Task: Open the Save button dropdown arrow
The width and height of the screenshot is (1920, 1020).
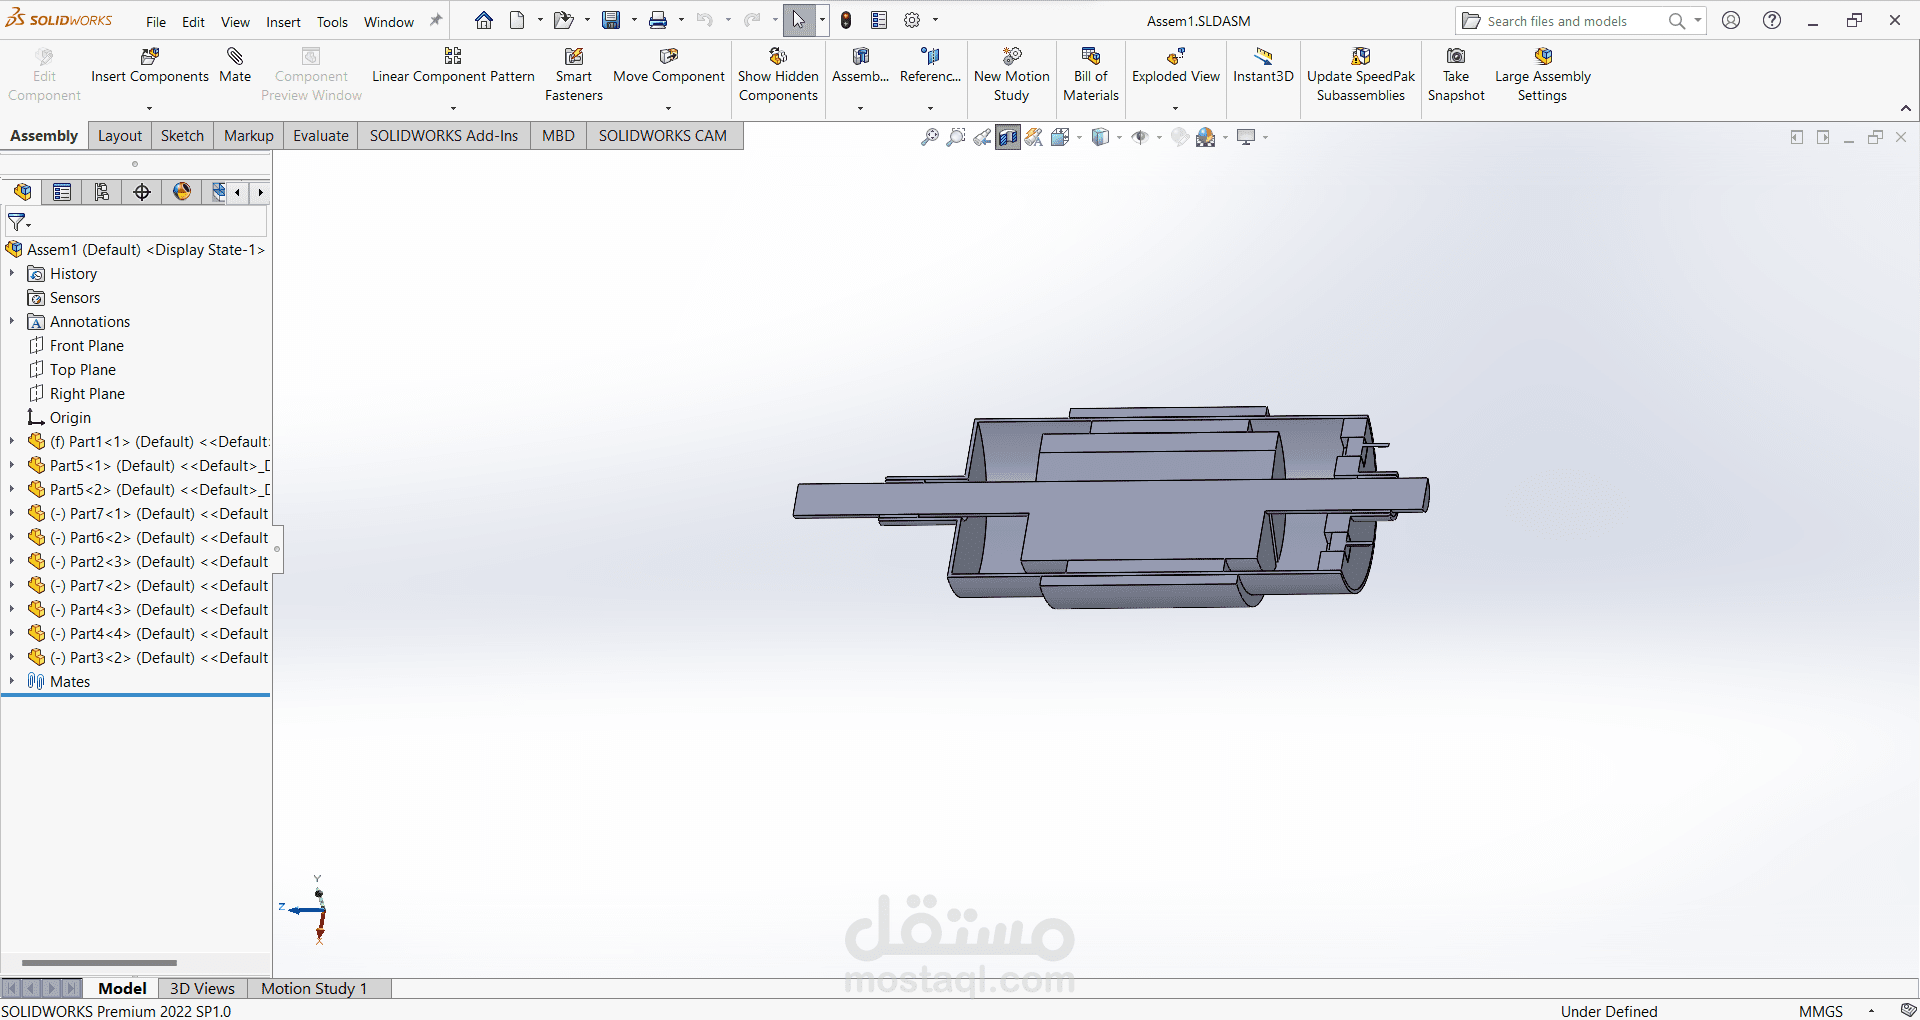Action: pyautogui.click(x=634, y=20)
